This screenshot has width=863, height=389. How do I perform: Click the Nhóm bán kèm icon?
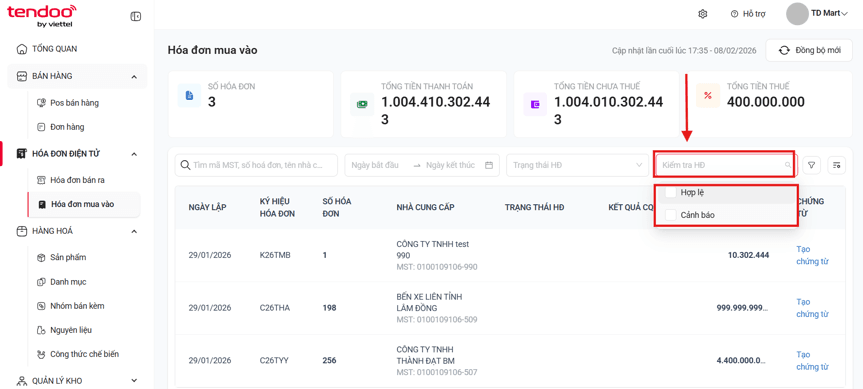coord(41,306)
